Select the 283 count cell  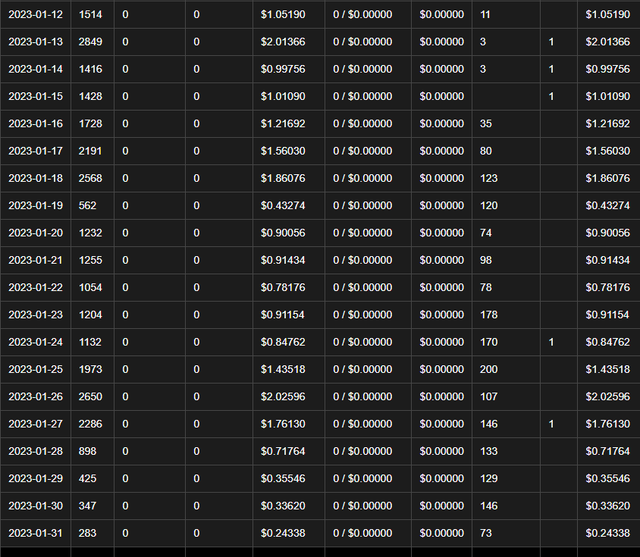coord(87,534)
